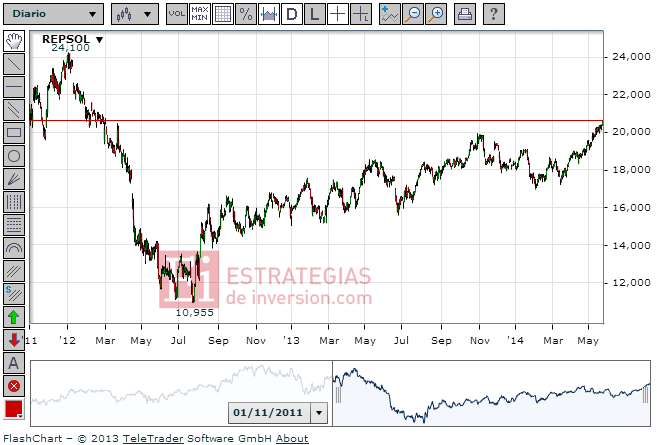Image resolution: width=657 pixels, height=445 pixels.
Task: Open the Diario timeframe dropdown
Action: 54,14
